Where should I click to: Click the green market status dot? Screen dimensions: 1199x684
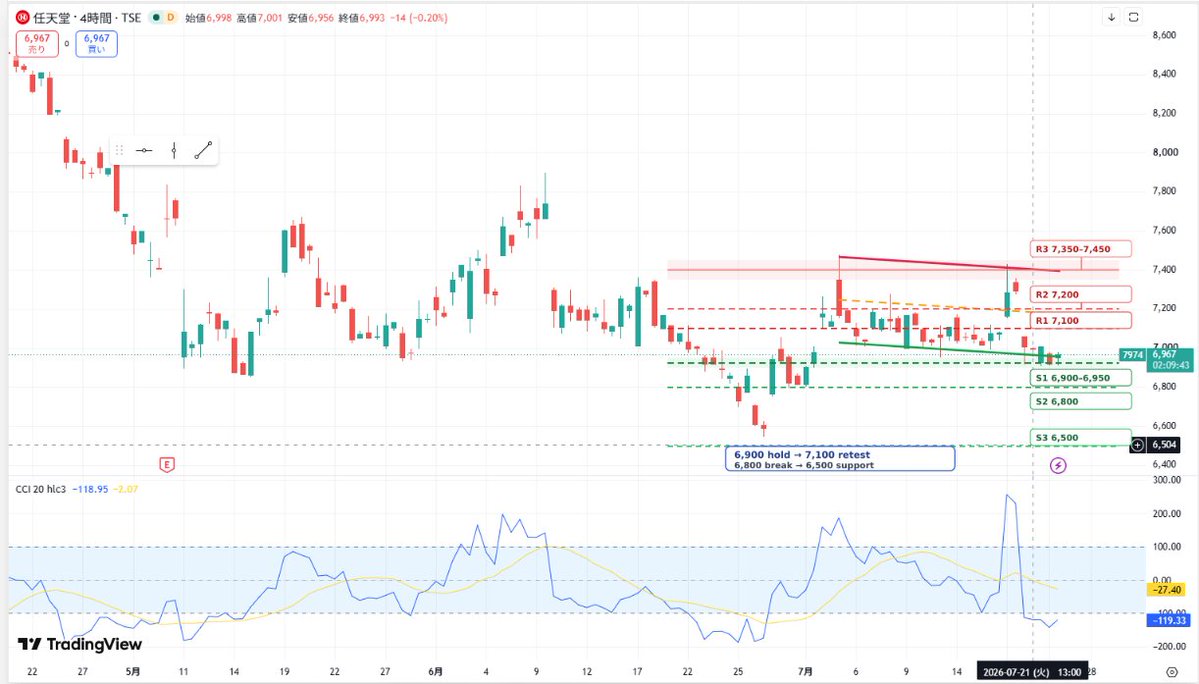point(156,18)
